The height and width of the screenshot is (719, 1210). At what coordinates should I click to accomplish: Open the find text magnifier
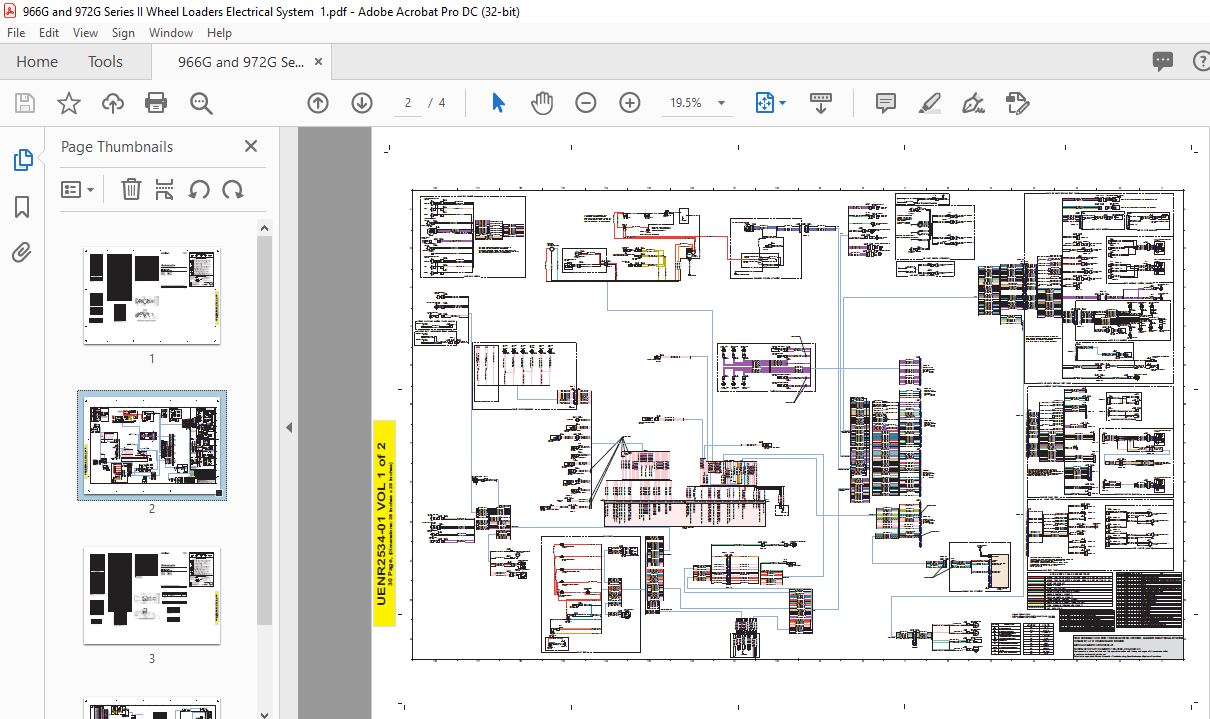201,103
